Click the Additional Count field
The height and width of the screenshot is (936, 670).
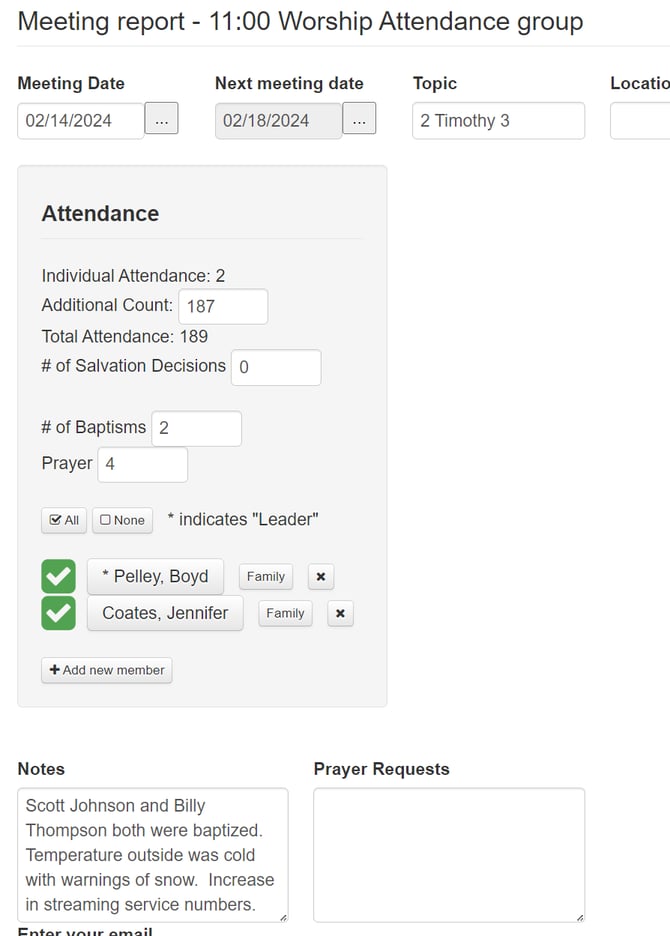(x=222, y=306)
